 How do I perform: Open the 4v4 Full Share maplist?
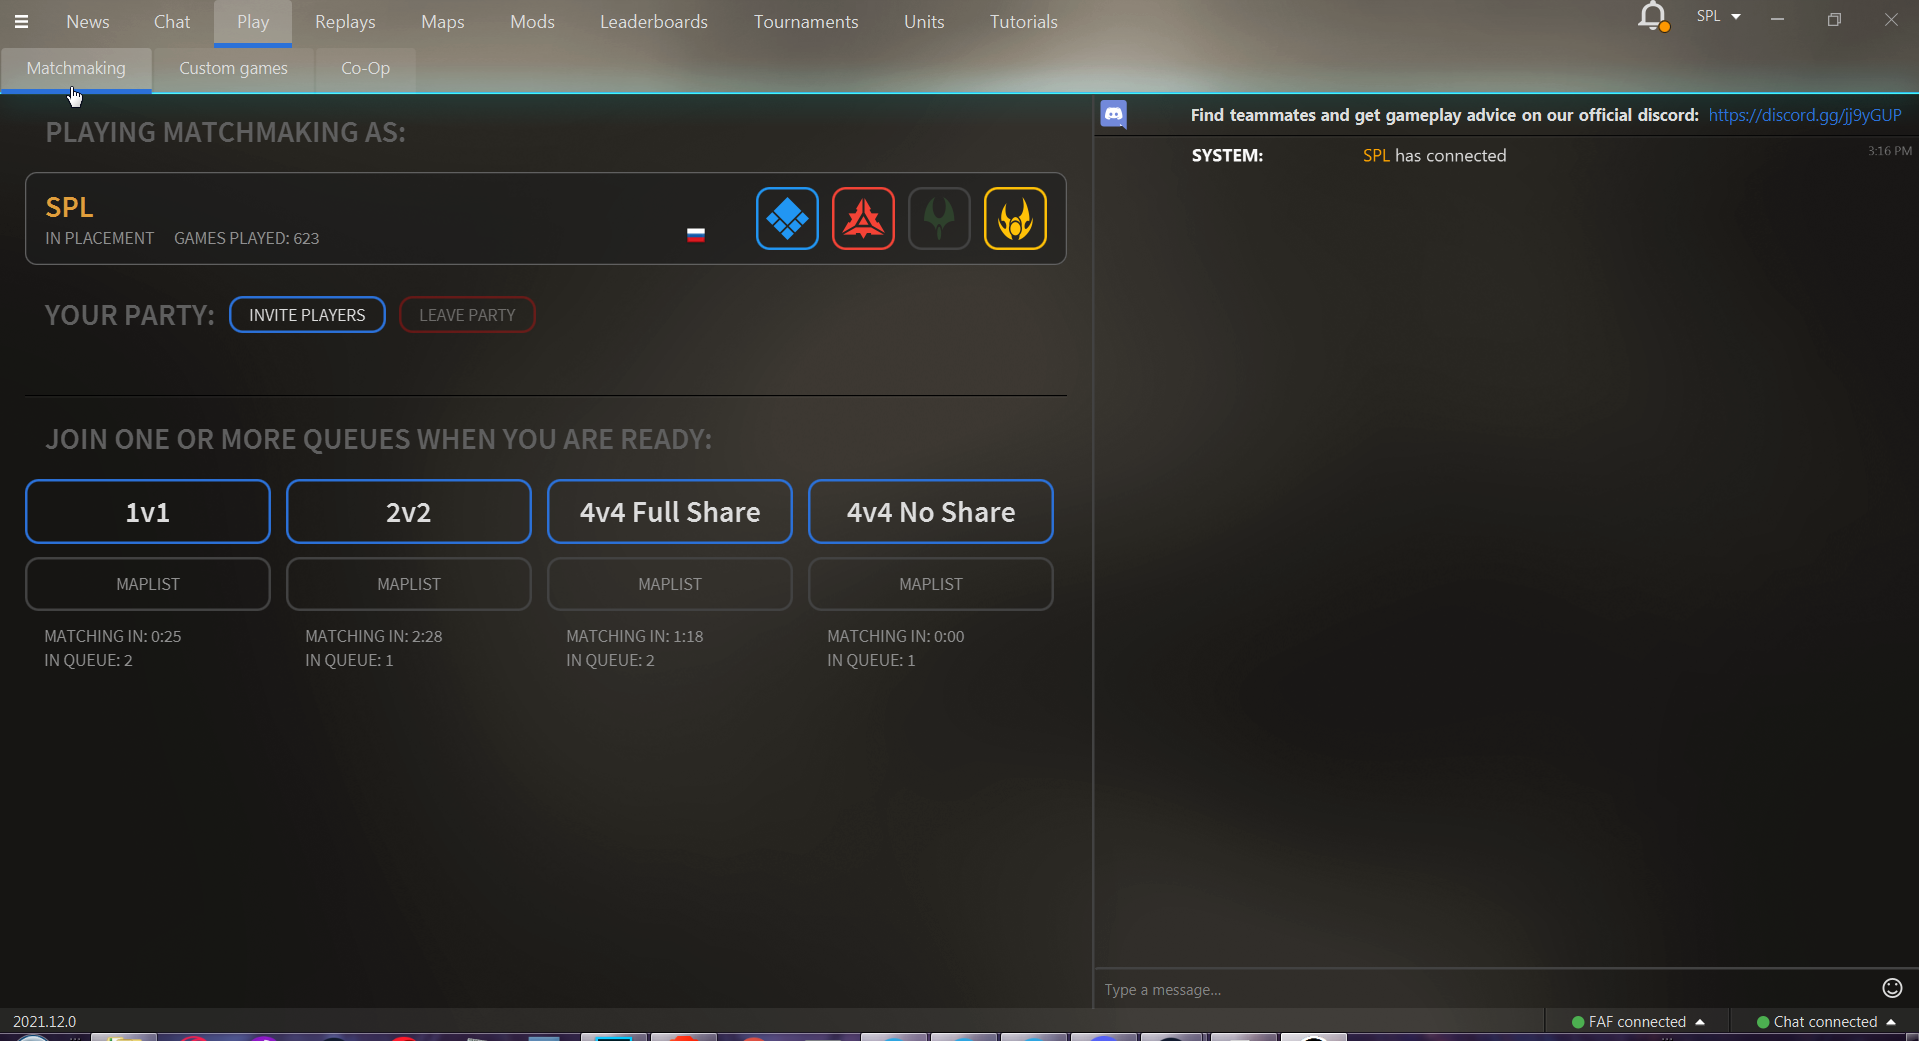(670, 584)
